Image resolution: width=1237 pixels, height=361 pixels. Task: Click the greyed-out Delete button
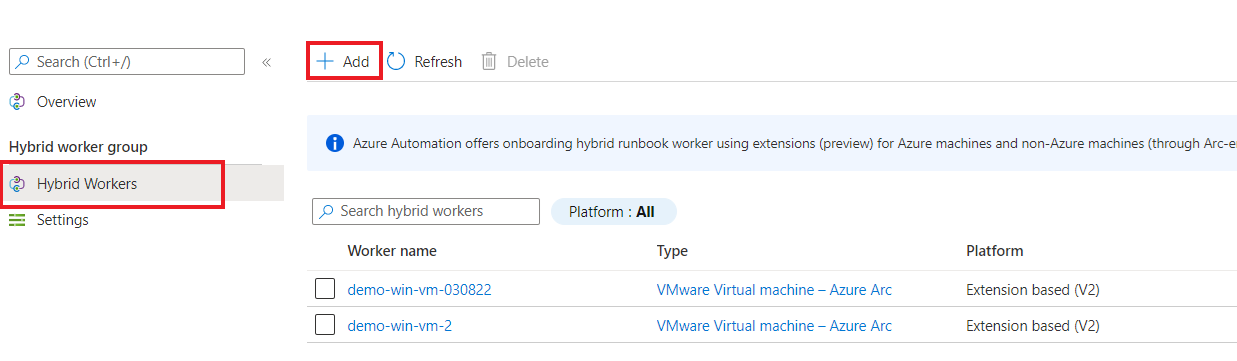click(515, 62)
